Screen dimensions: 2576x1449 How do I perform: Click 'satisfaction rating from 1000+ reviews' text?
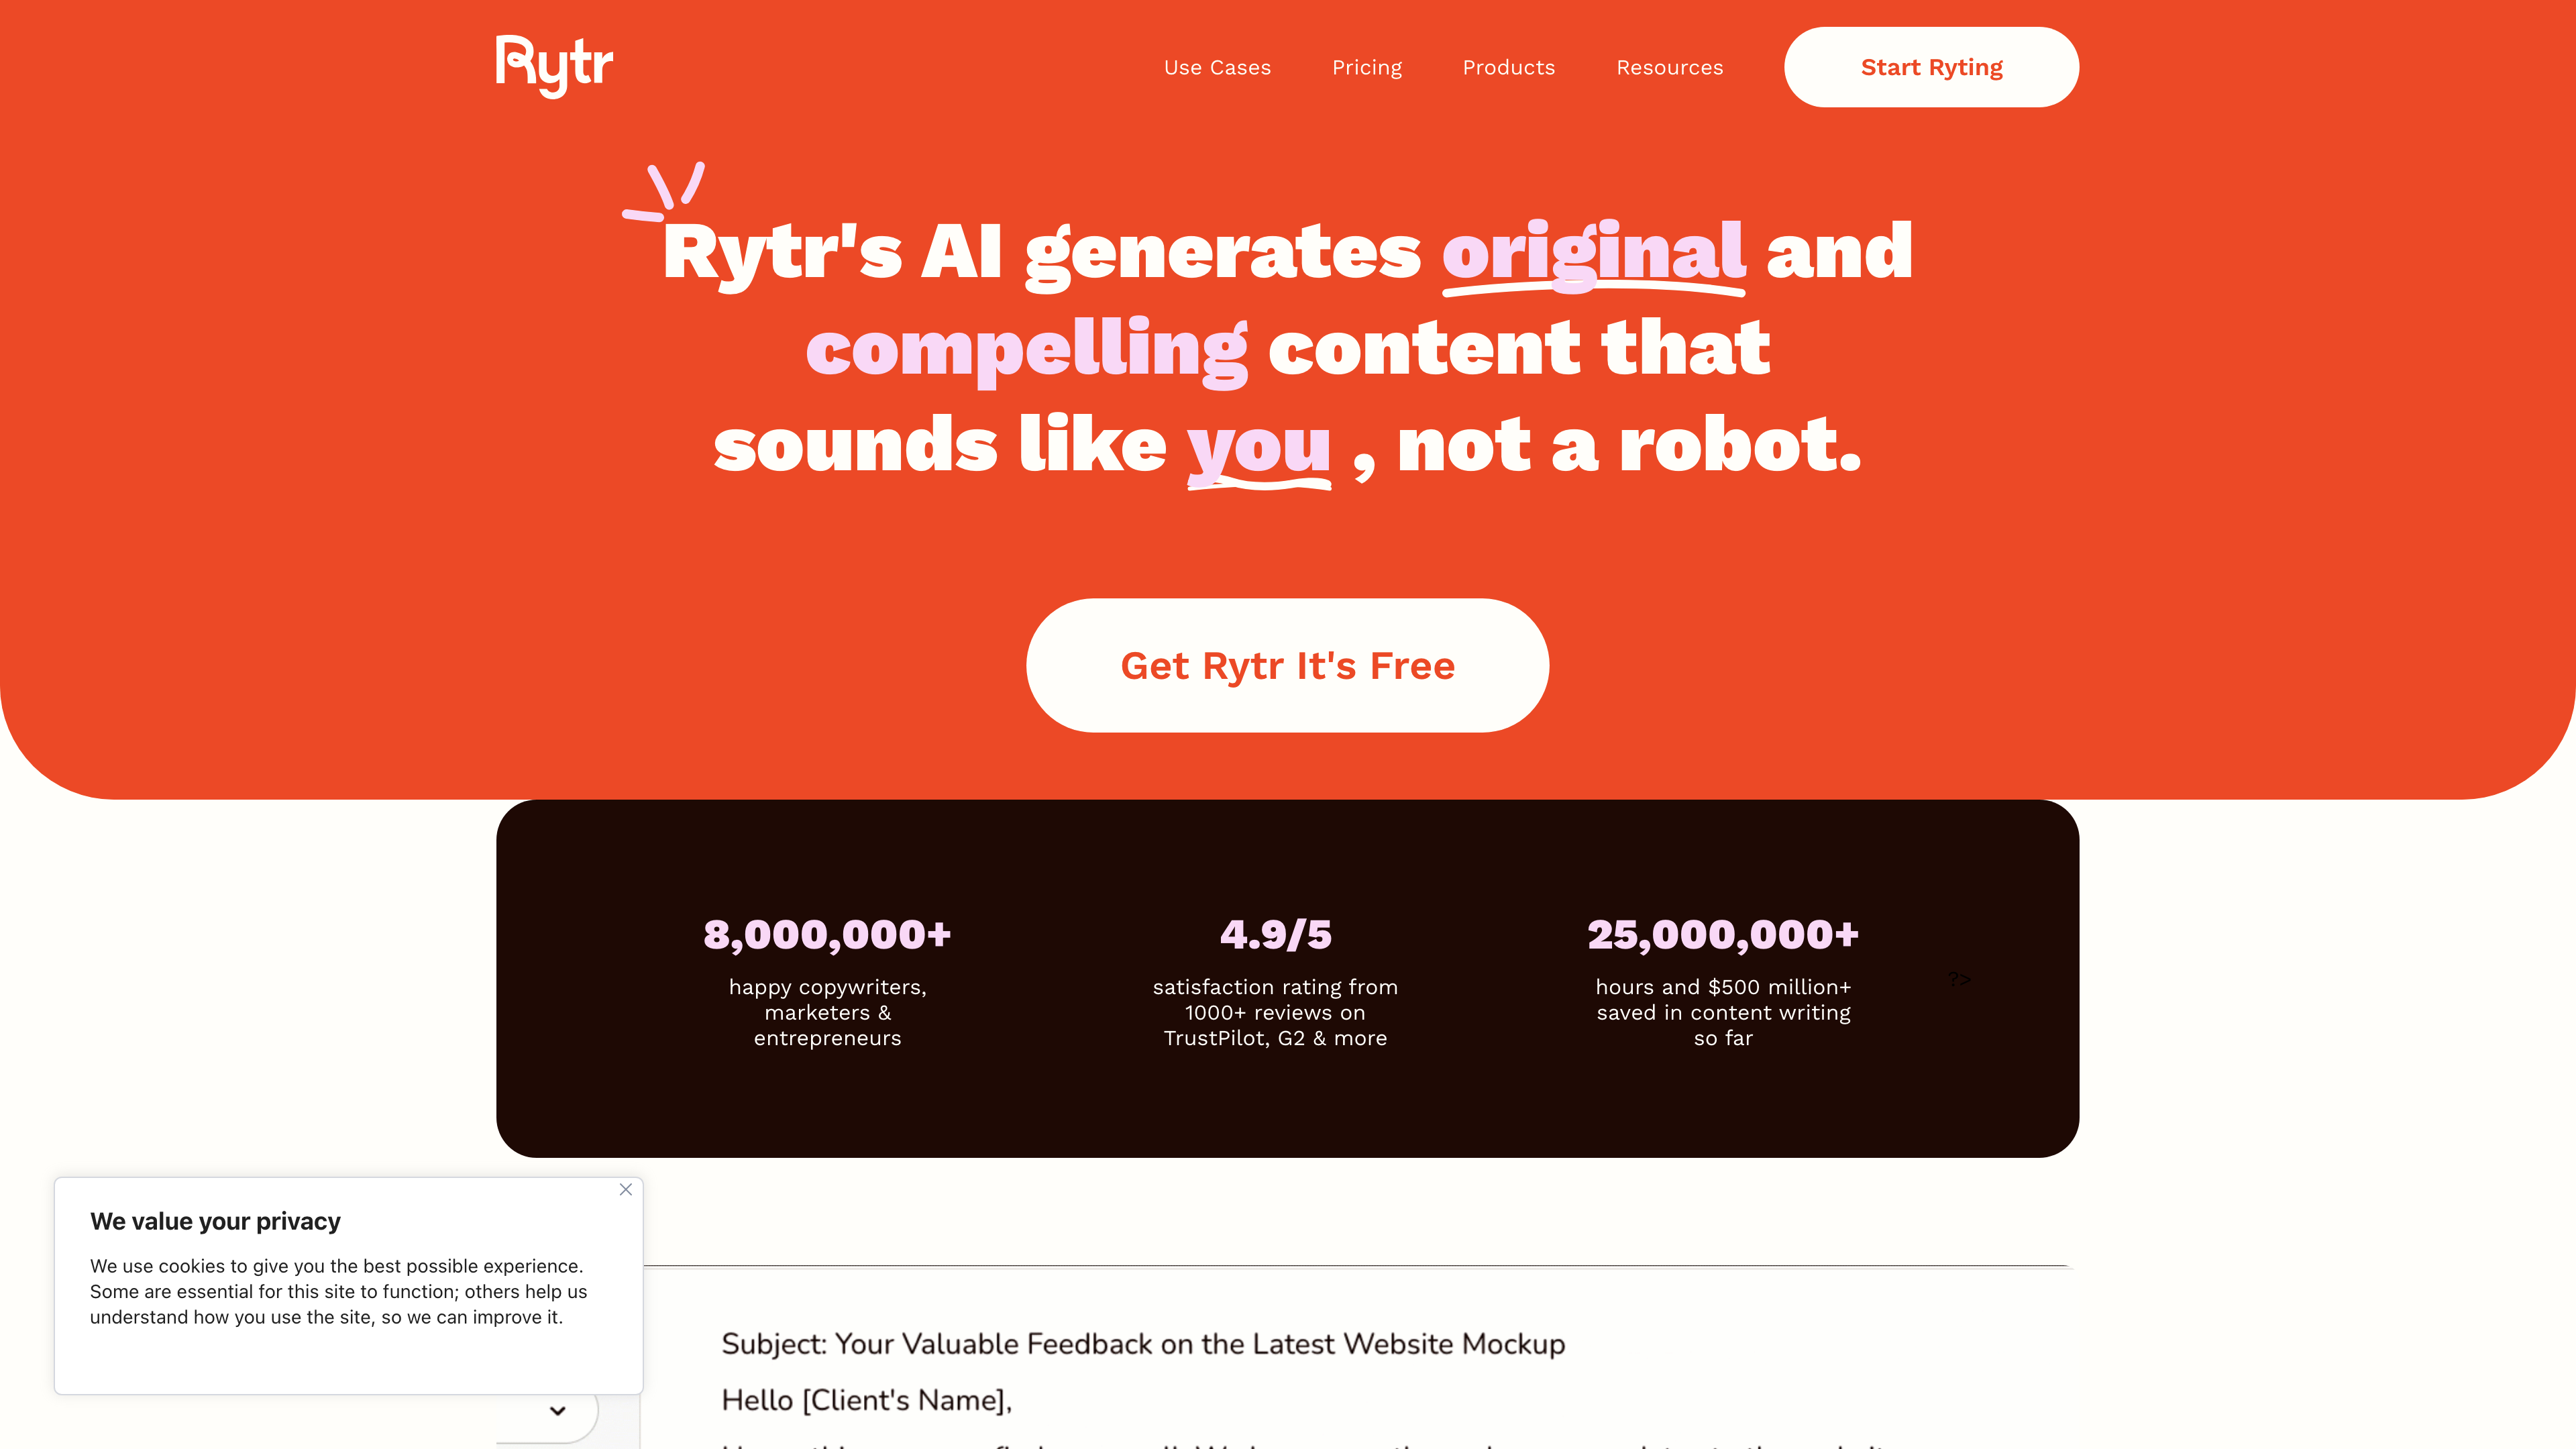tap(1275, 1012)
